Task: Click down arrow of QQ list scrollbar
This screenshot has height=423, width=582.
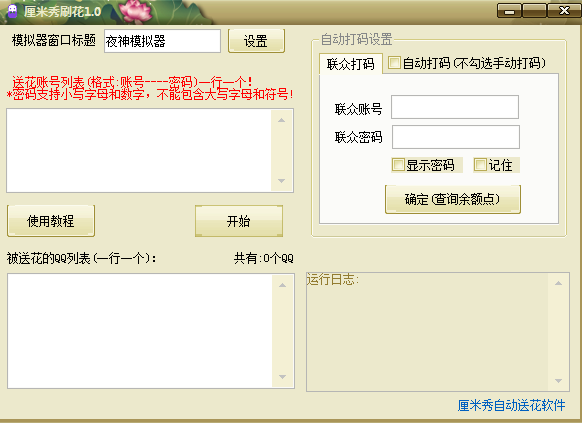Action: coord(282,377)
